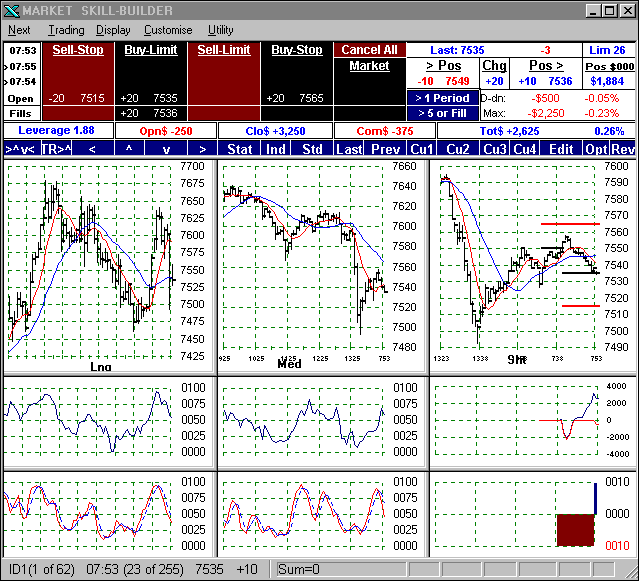Click the Leverage 1.88 field
639x581 pixels.
pyautogui.click(x=58, y=130)
